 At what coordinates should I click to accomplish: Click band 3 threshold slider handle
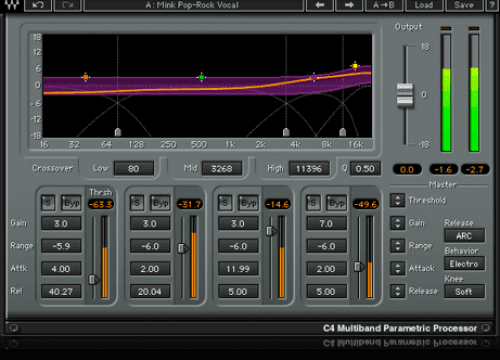[x=271, y=231]
